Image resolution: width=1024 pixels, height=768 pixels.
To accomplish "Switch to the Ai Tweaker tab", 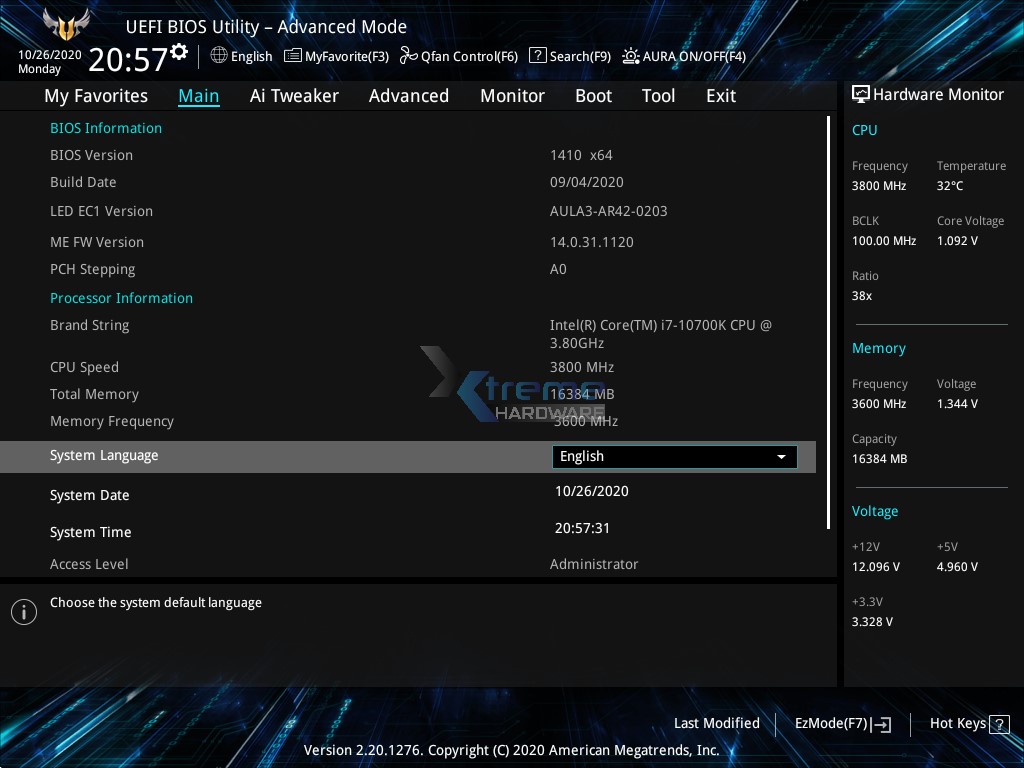I will point(294,95).
